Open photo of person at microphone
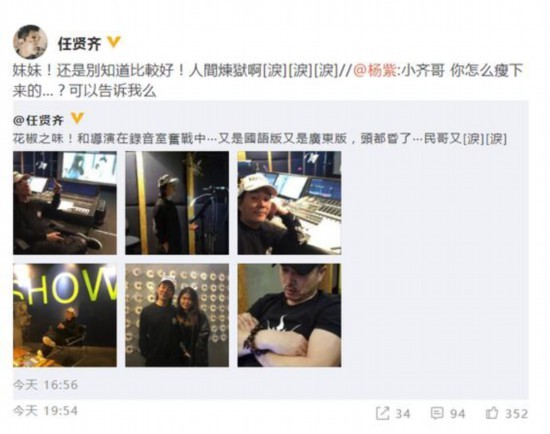This screenshot has height=434, width=550. tap(177, 203)
